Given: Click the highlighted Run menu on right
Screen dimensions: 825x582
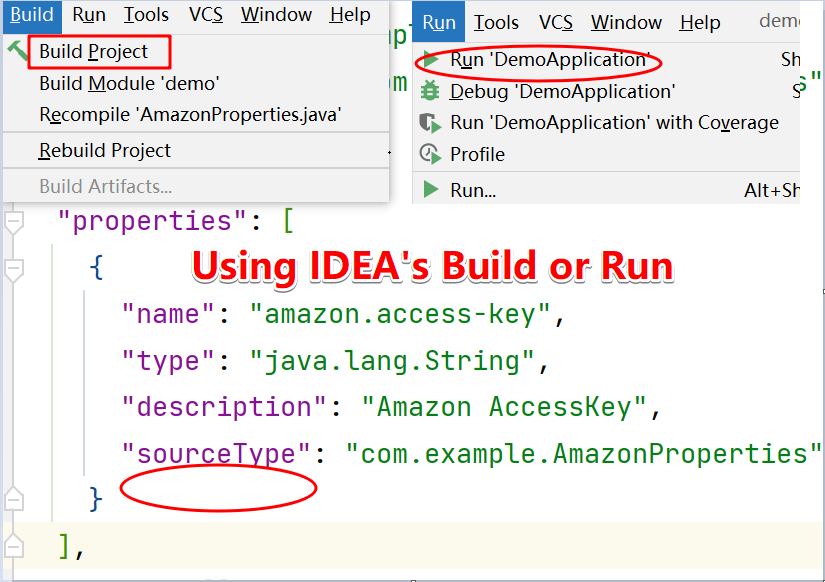Looking at the screenshot, I should pyautogui.click(x=439, y=22).
